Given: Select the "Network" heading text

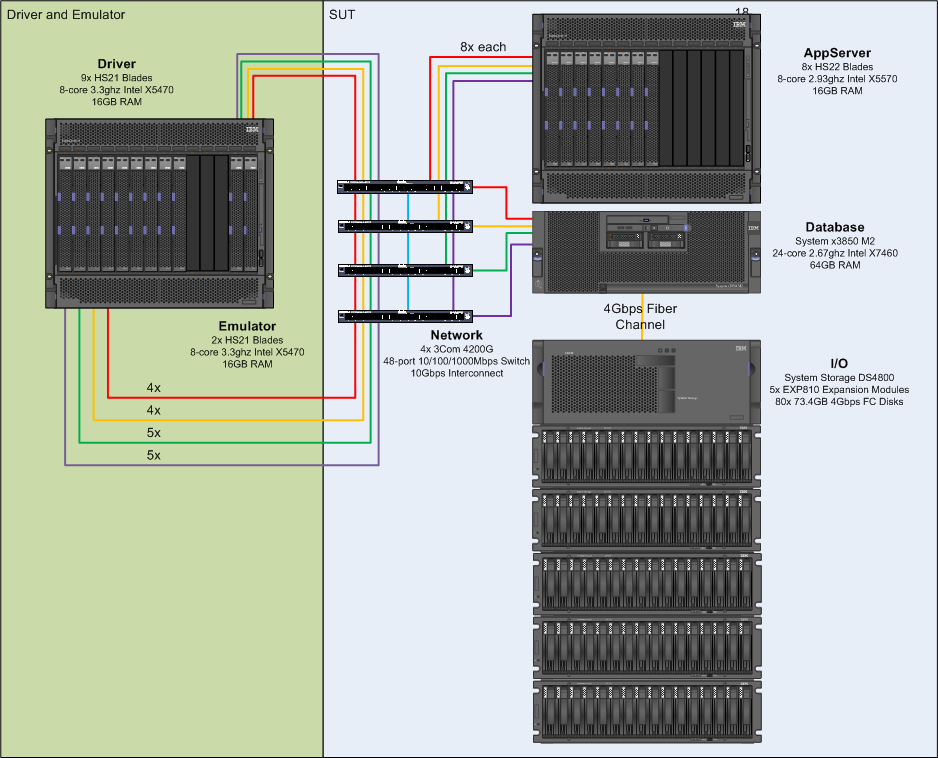Looking at the screenshot, I should pyautogui.click(x=456, y=335).
